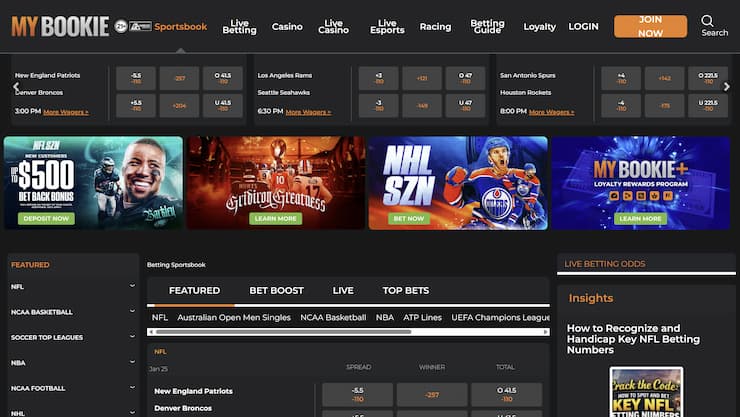Open Betting Guide menu item
Image resolution: width=740 pixels, height=417 pixels.
click(487, 26)
